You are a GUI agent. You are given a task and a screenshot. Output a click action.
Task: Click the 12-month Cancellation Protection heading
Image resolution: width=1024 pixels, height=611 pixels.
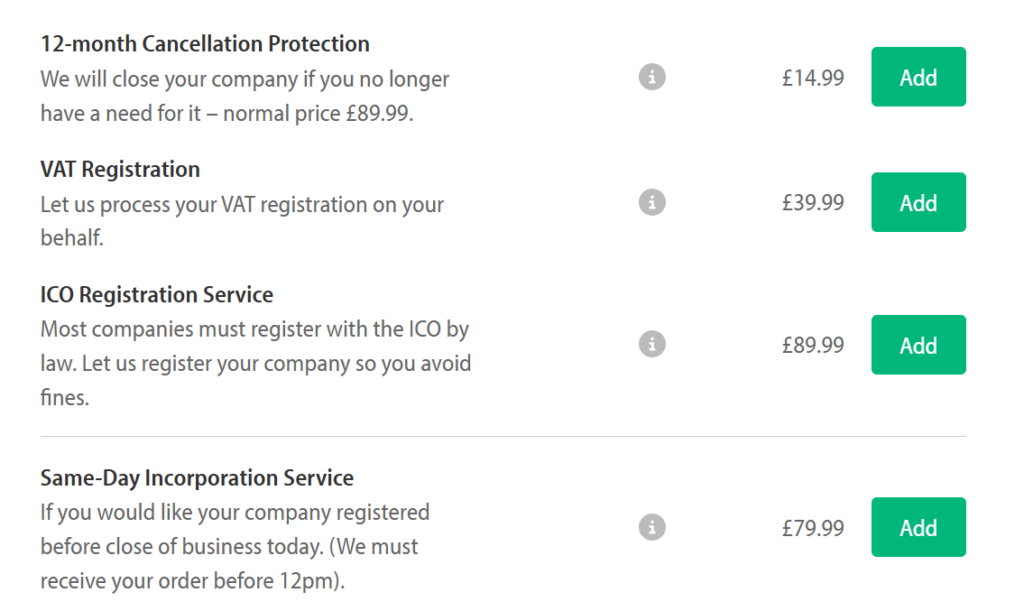pos(204,43)
